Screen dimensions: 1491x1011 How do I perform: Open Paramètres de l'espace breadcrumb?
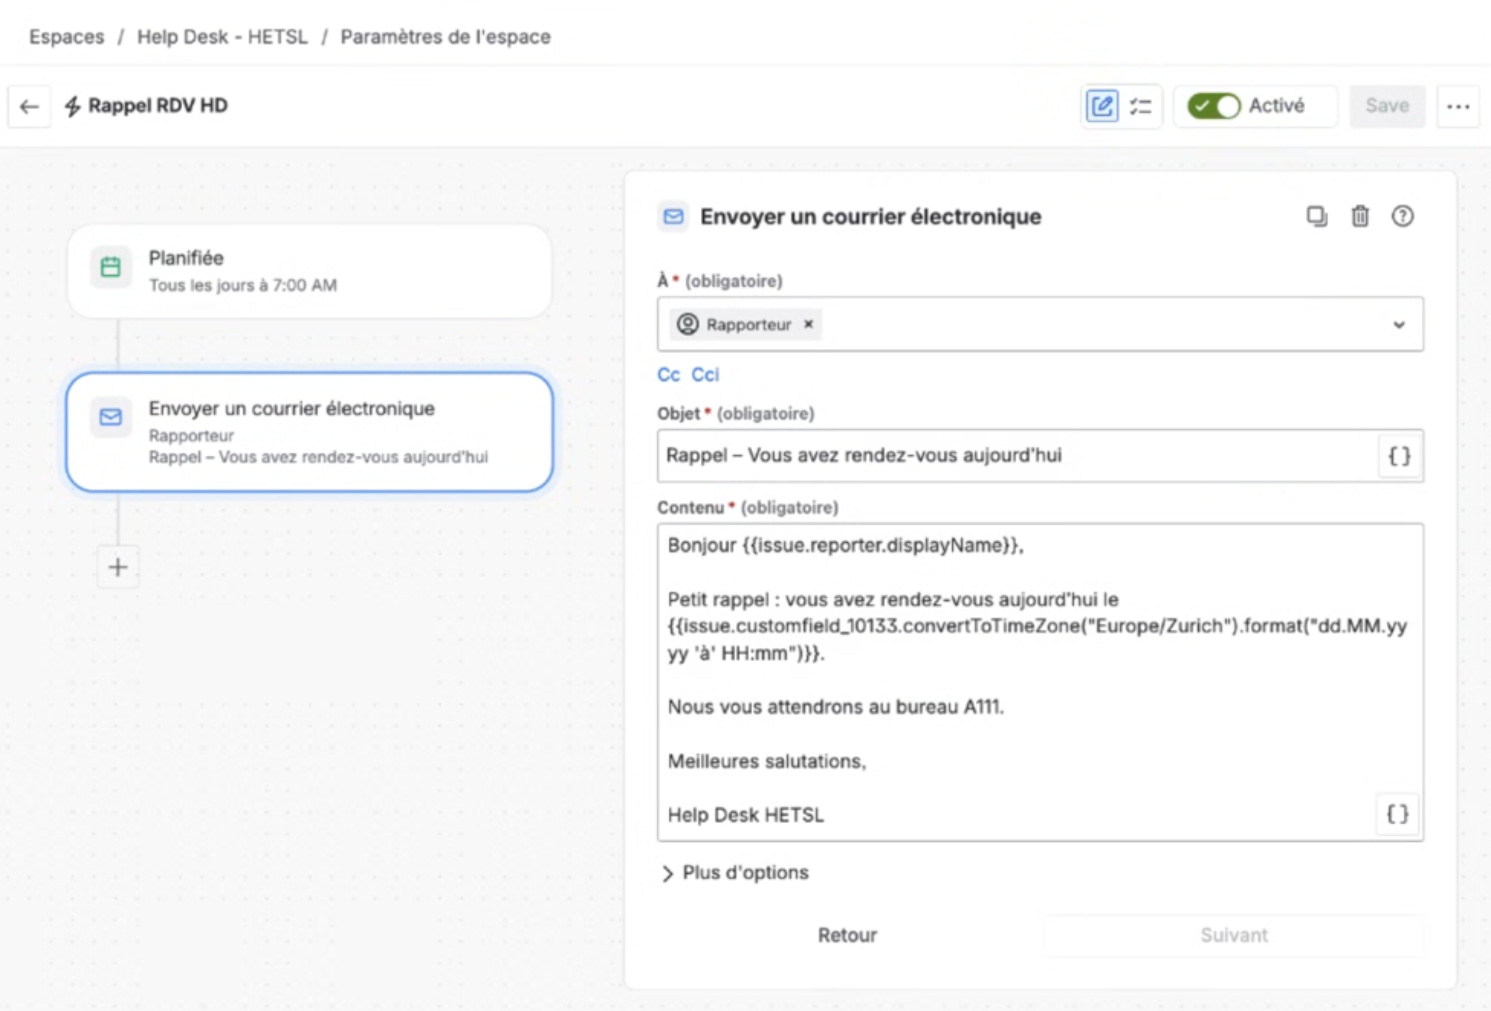pos(445,37)
